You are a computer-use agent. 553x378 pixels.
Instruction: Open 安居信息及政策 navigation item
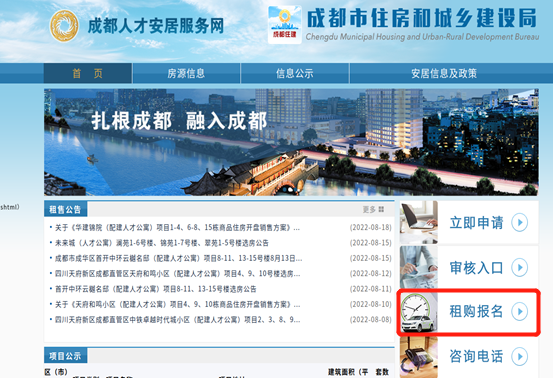tap(444, 73)
